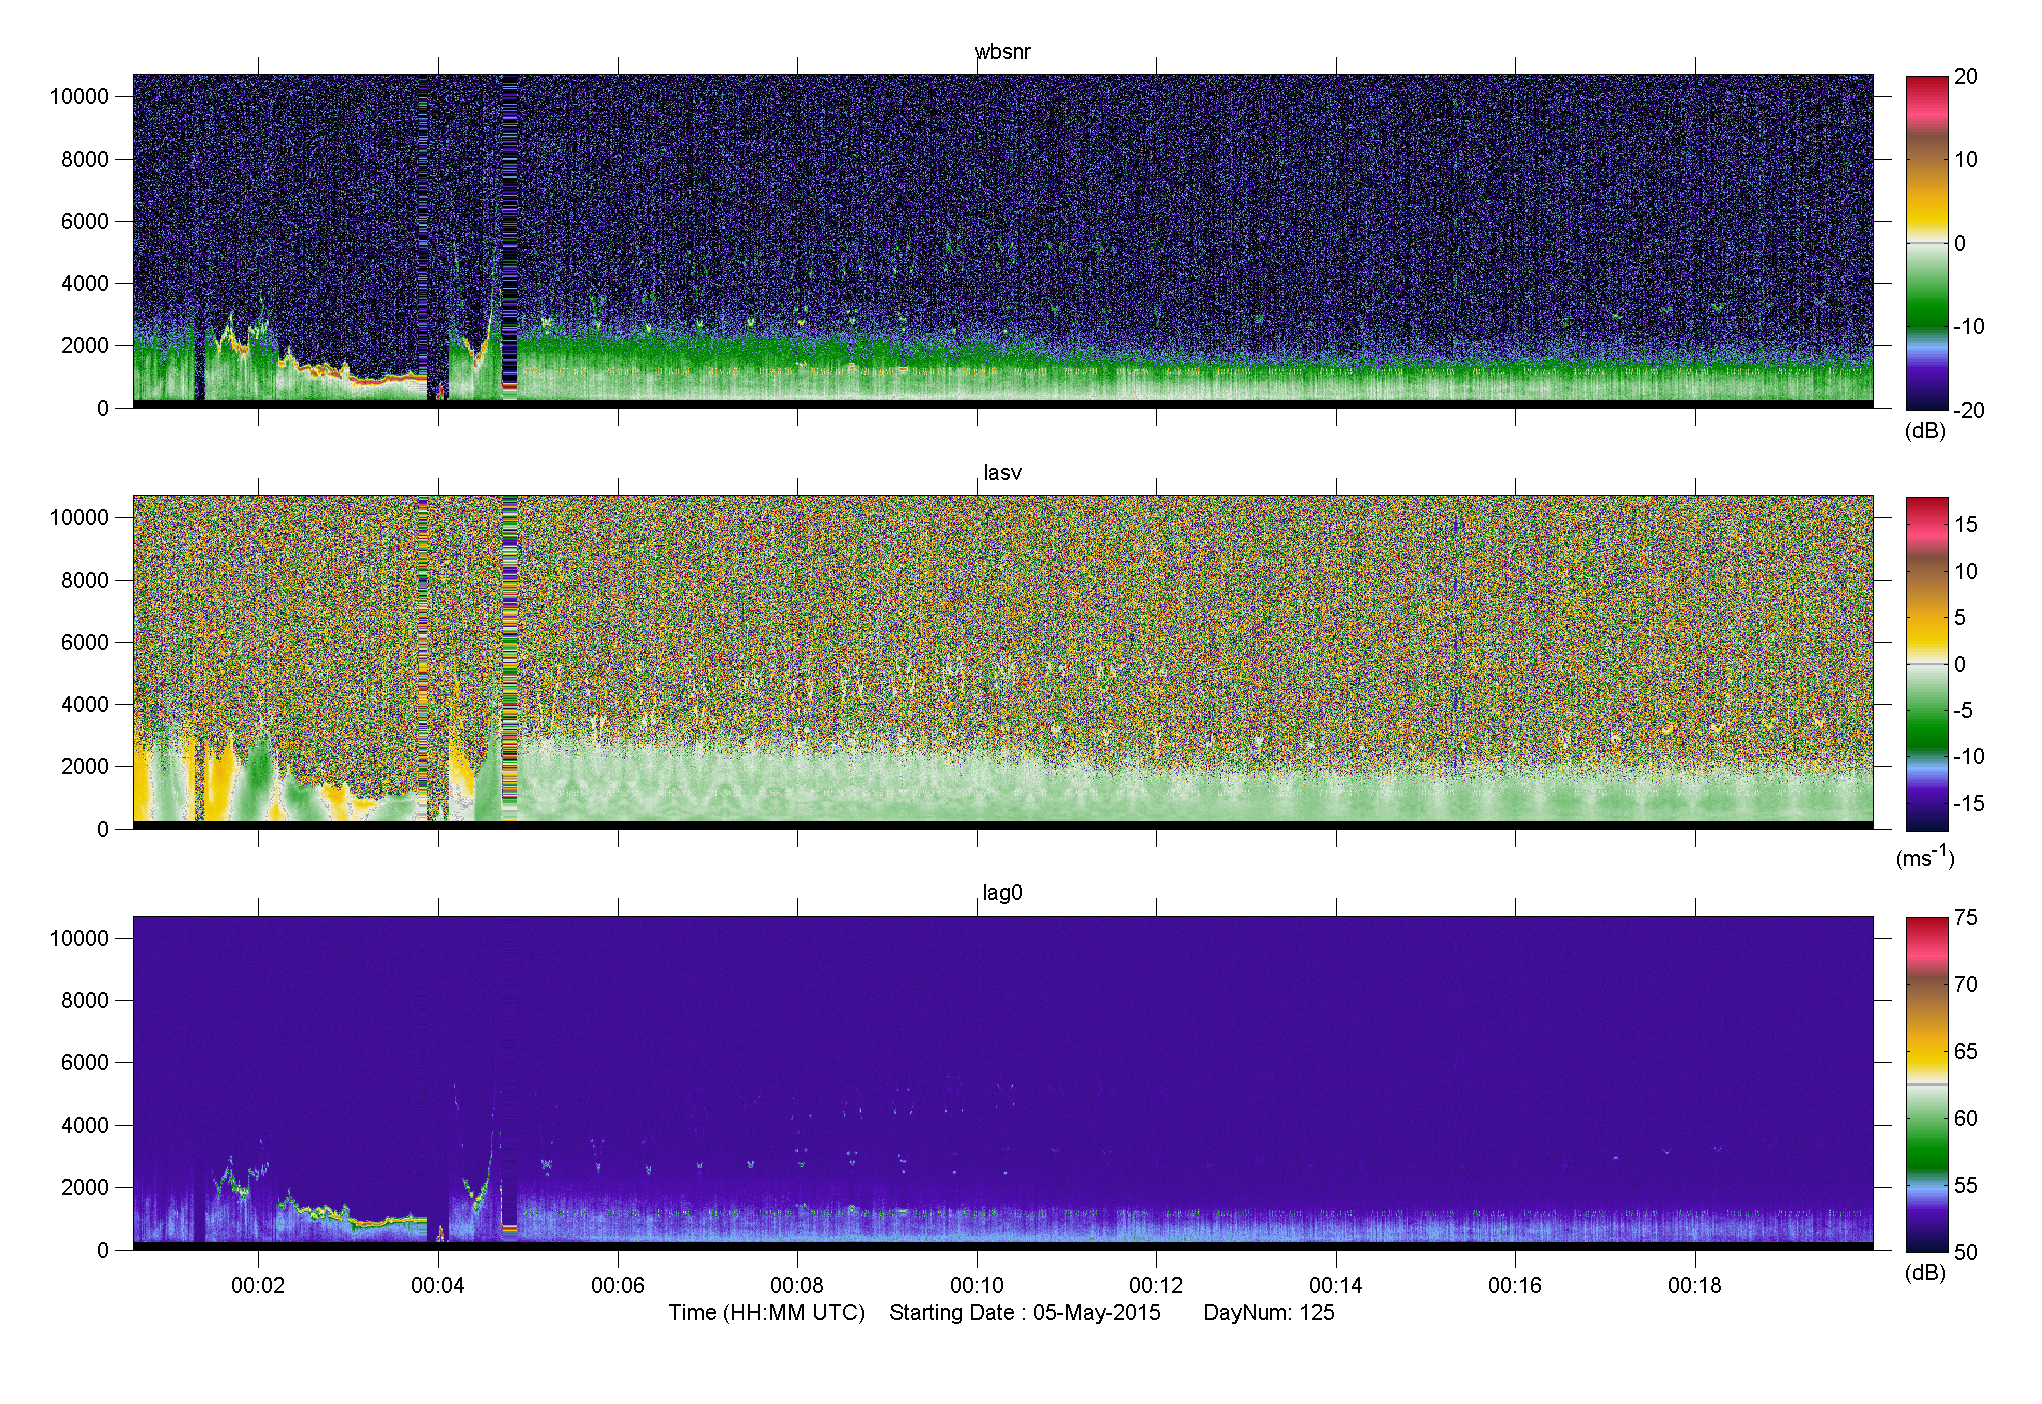Click the 0 y-axis label of lag0 plot

(x=103, y=1250)
